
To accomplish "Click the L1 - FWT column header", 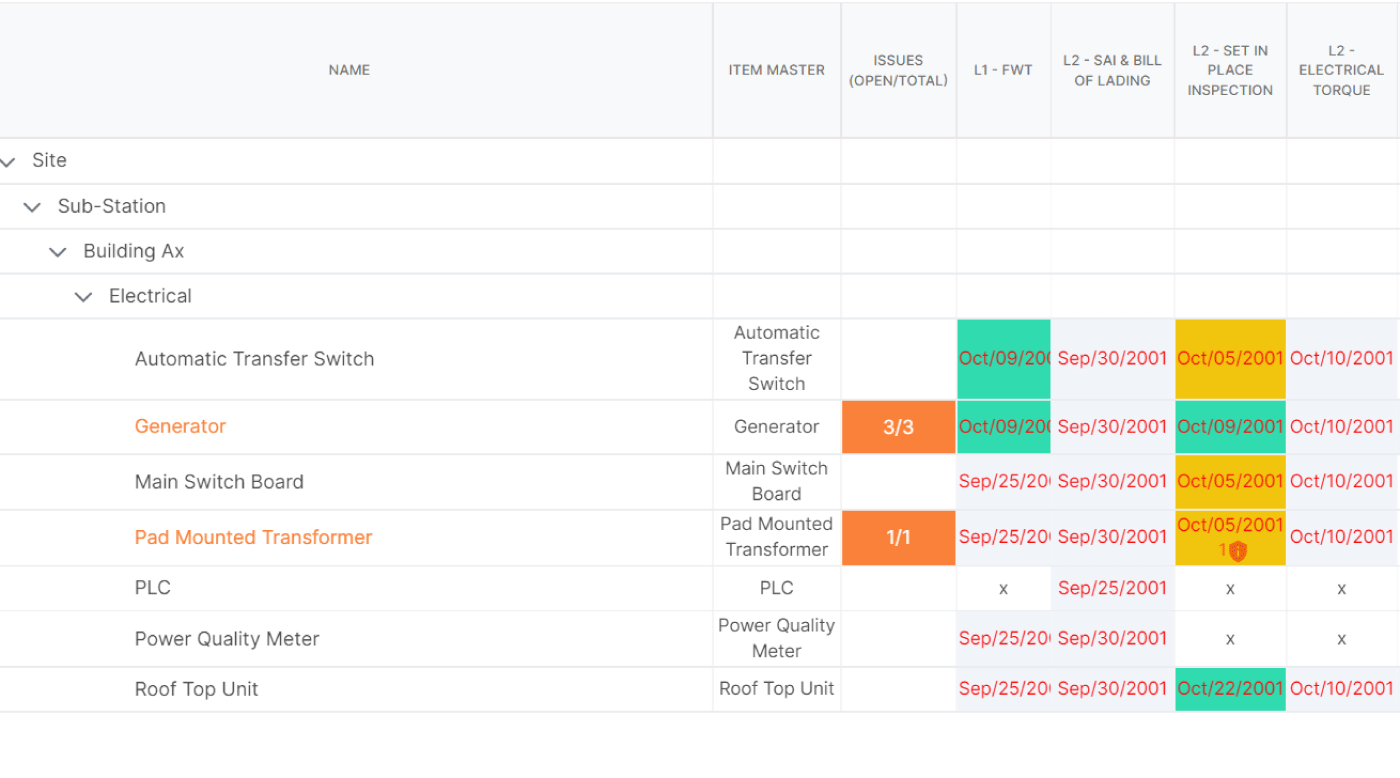I will (x=1003, y=70).
